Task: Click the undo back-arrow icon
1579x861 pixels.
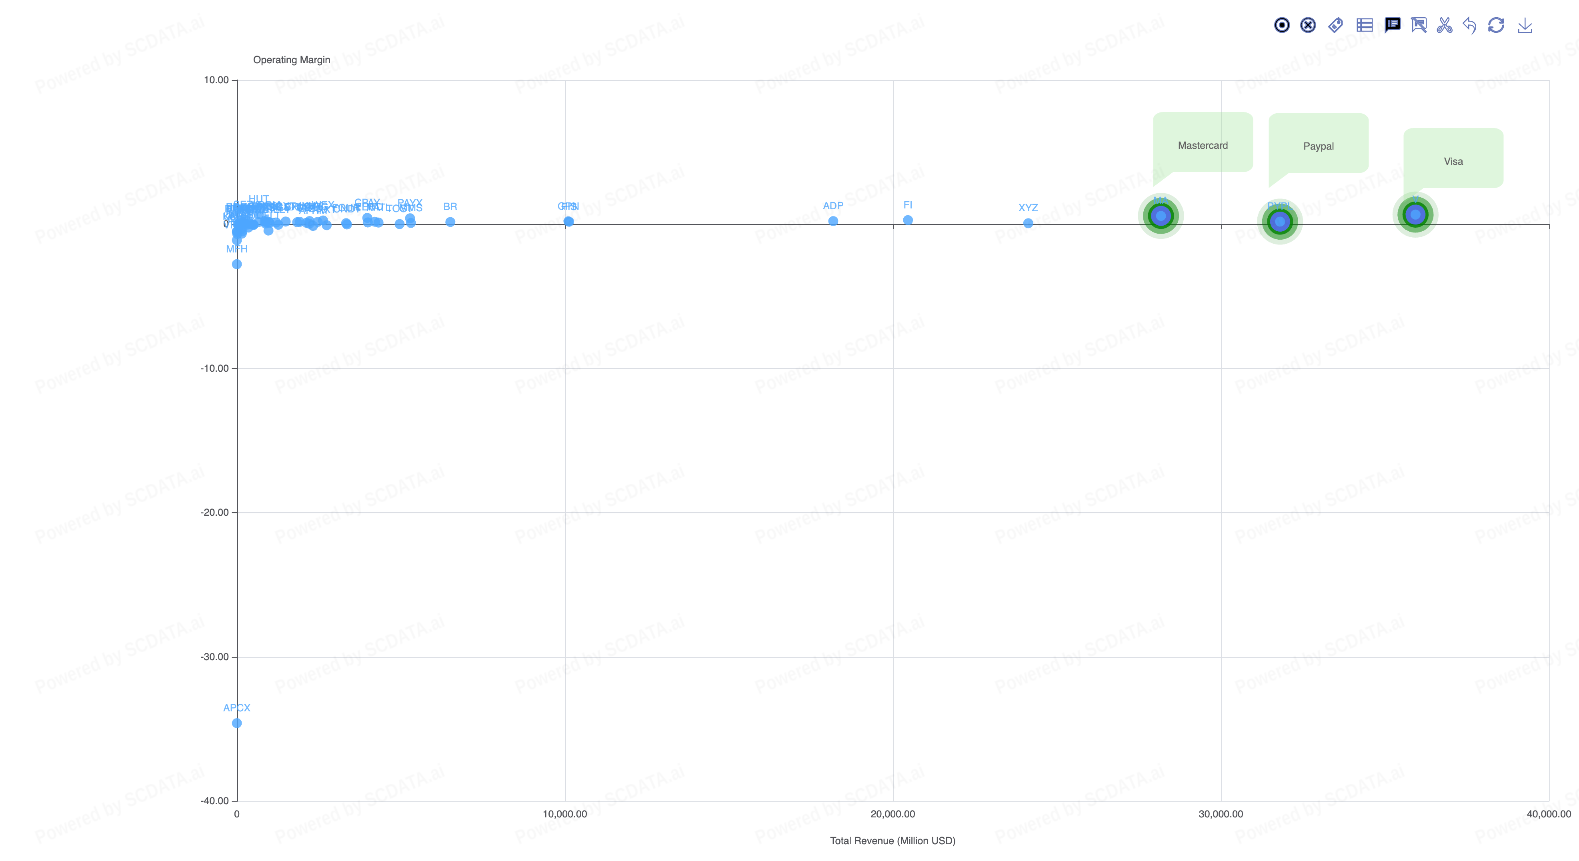Action: (1469, 25)
